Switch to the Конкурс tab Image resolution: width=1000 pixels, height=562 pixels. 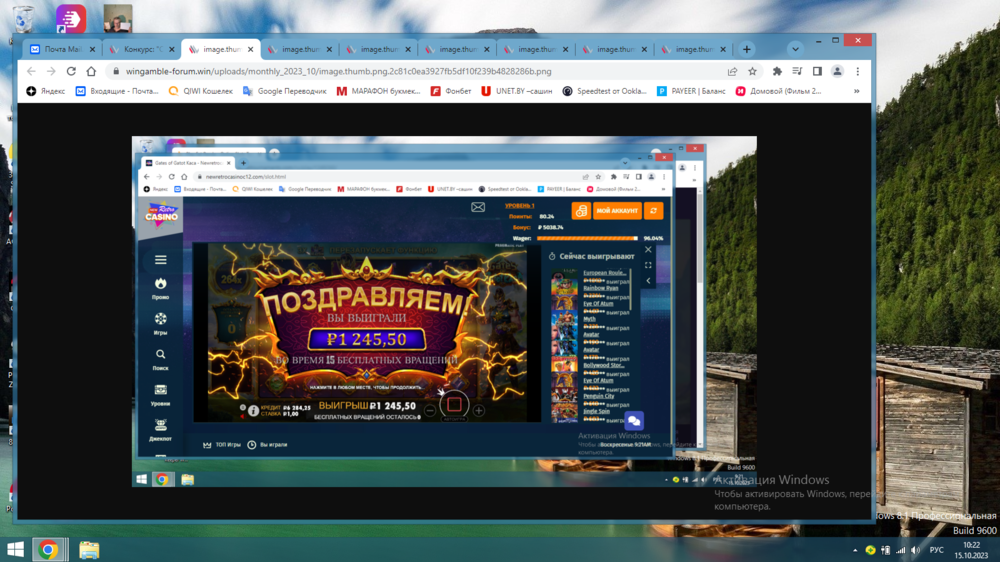click(x=139, y=49)
